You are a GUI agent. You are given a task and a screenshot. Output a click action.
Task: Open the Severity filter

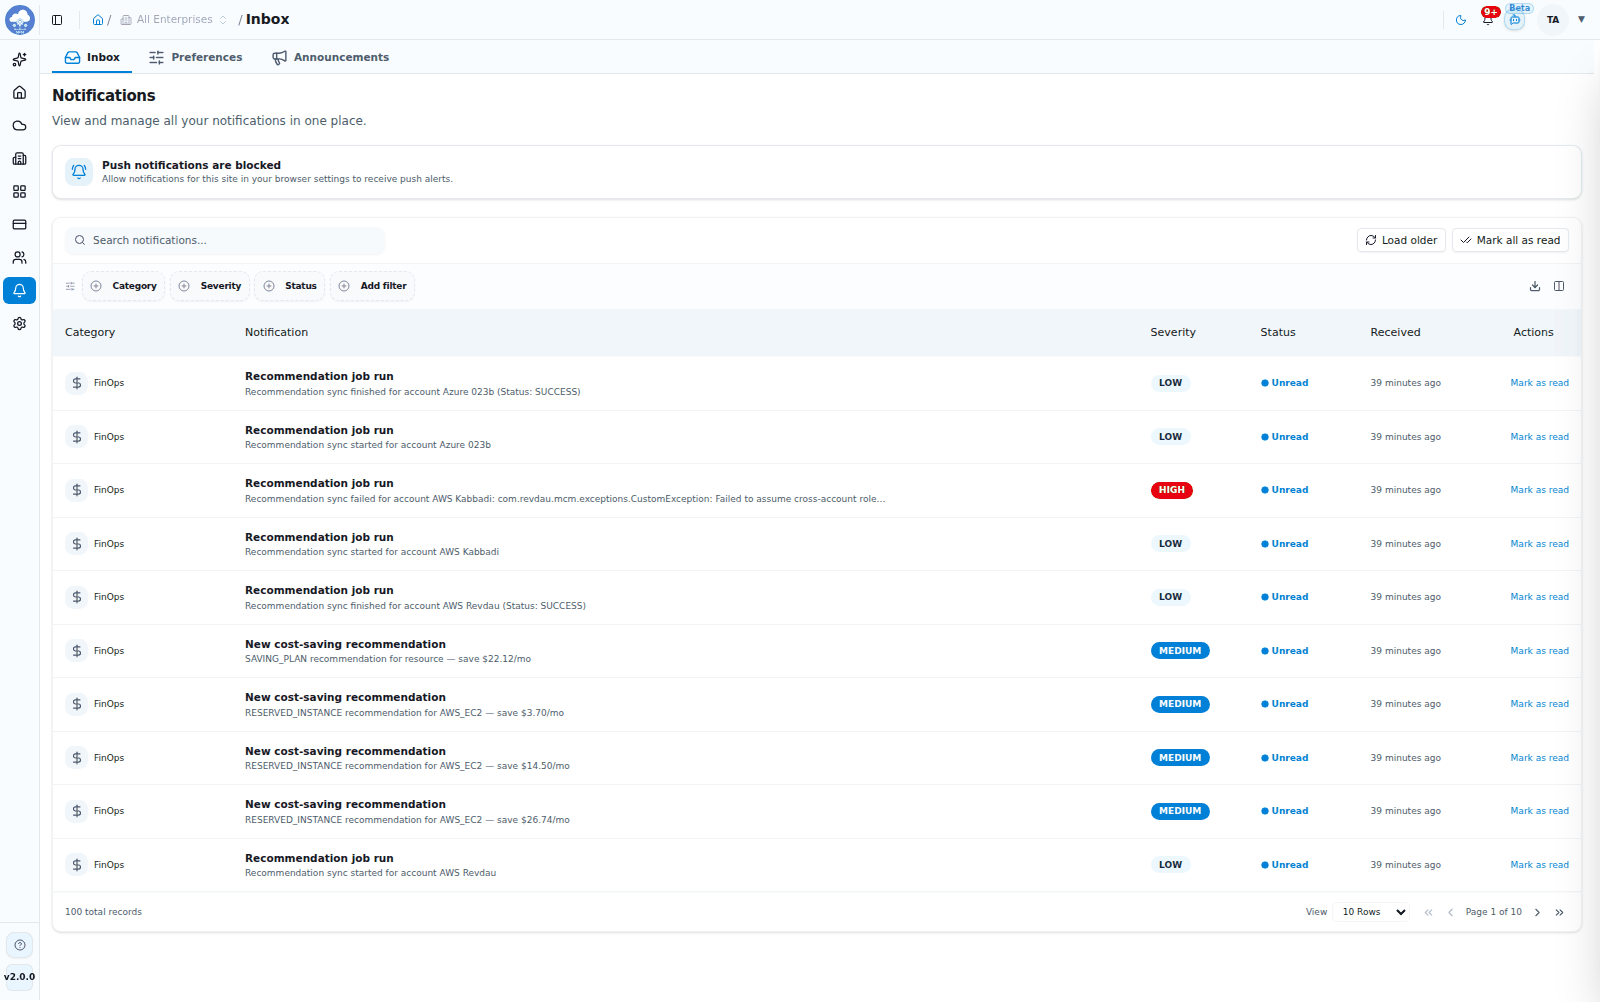(210, 286)
